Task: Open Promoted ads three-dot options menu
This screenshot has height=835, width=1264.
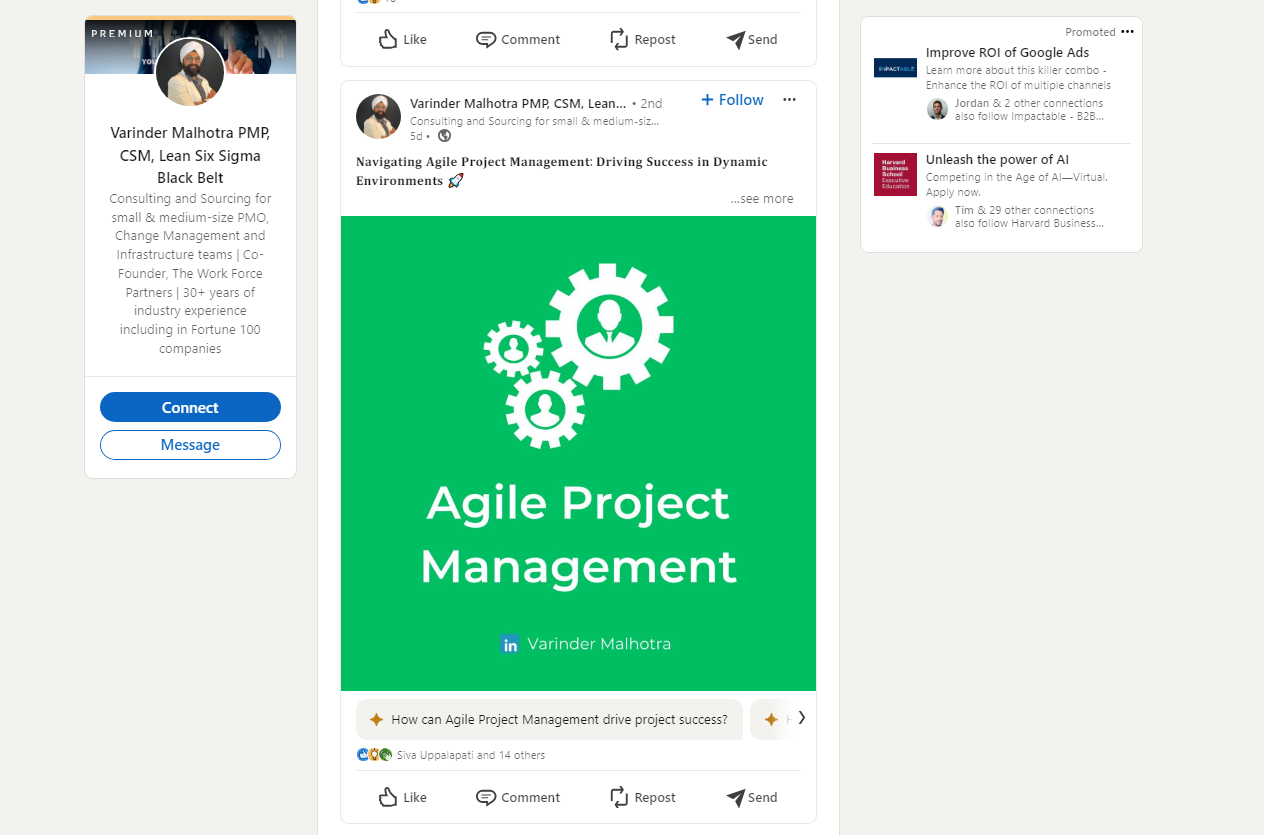Action: (1127, 32)
